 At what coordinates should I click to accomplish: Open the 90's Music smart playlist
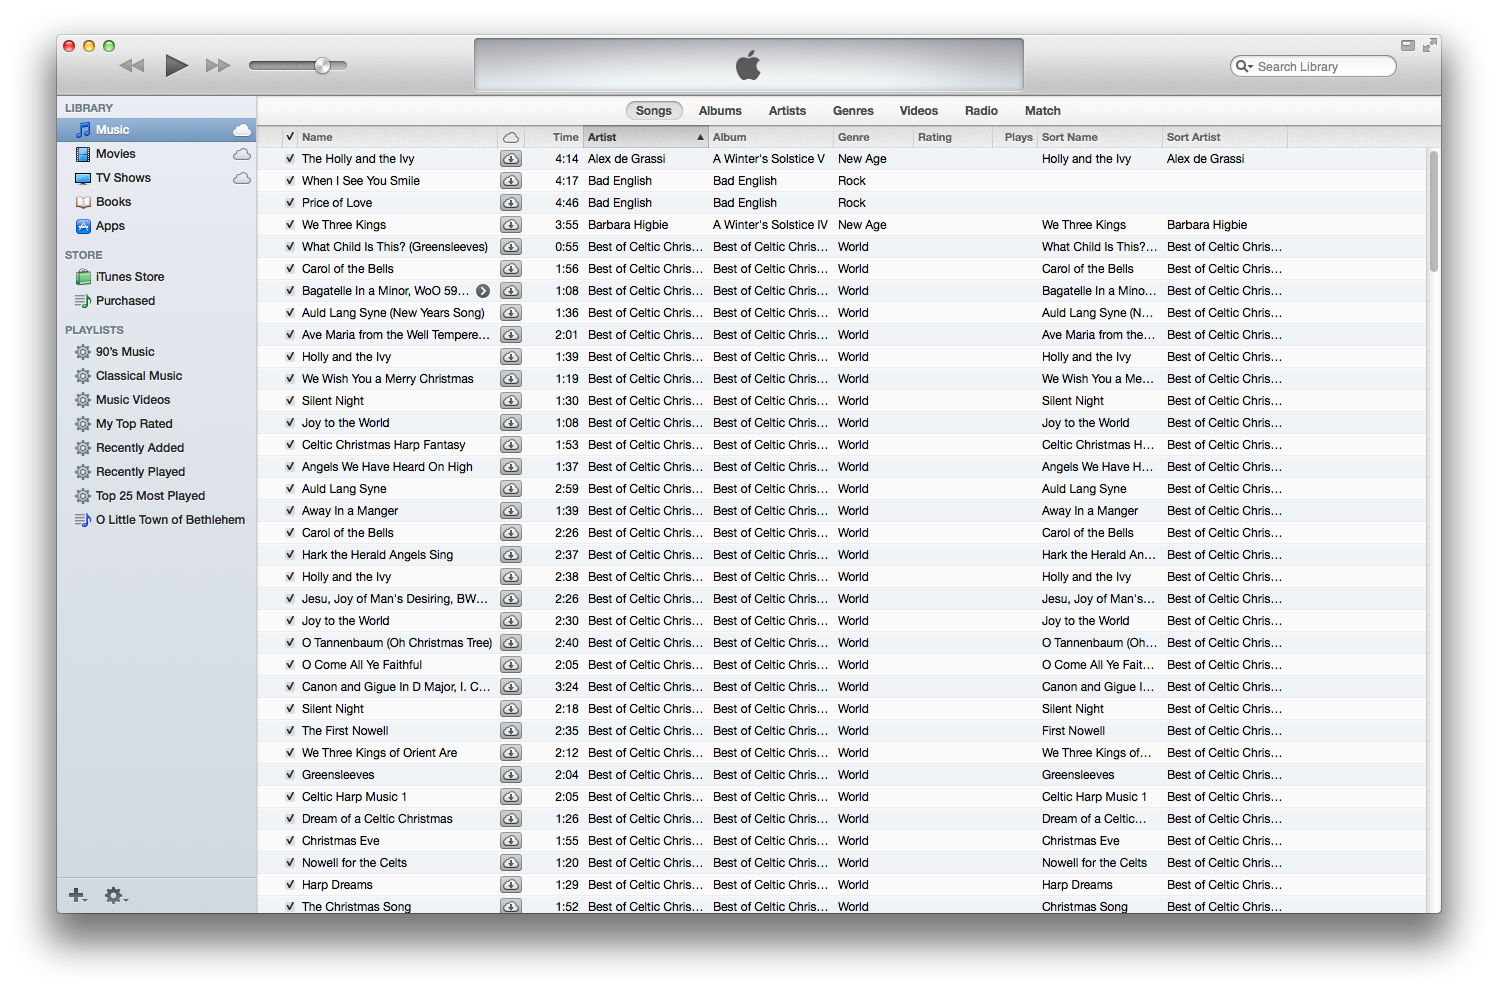tap(125, 352)
